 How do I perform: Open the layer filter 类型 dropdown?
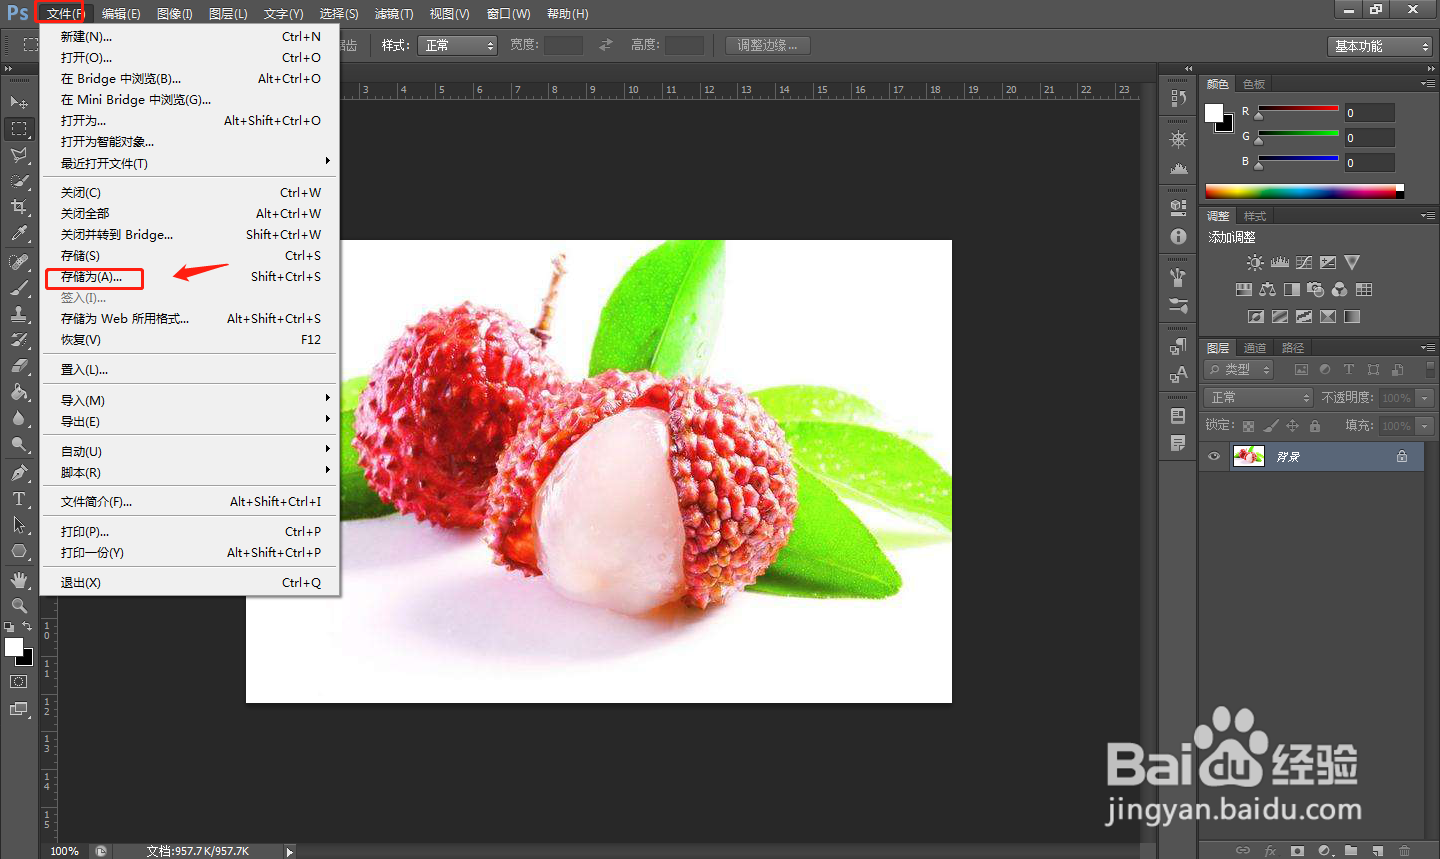pos(1239,370)
